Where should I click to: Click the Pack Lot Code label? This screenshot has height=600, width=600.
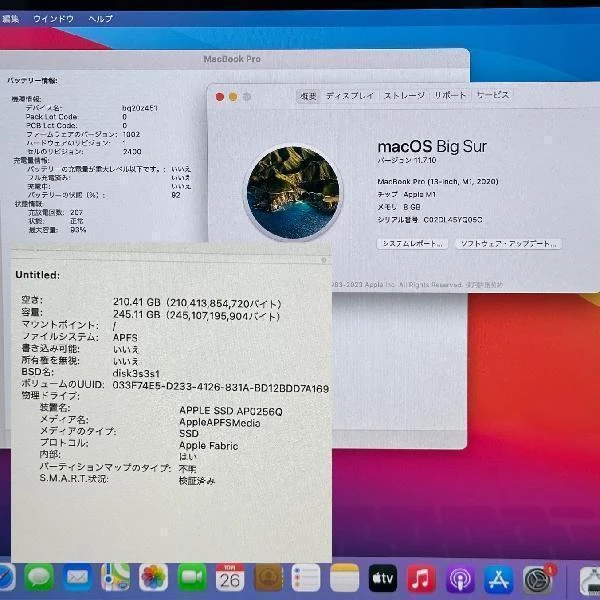tap(52, 117)
